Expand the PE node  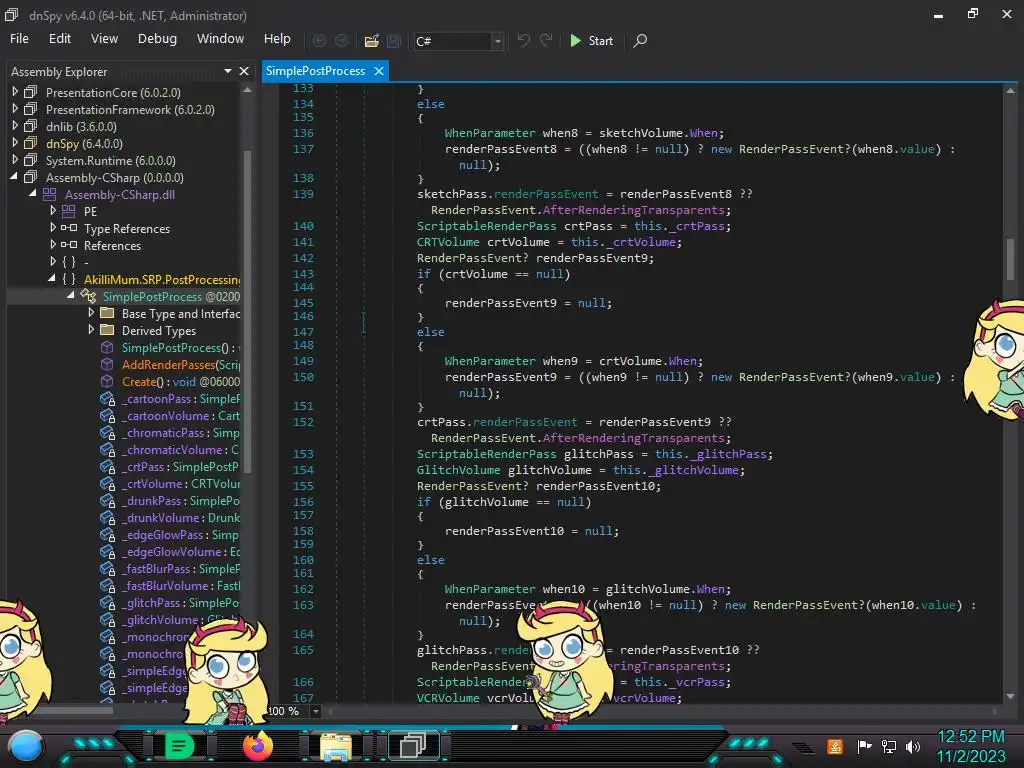[x=53, y=211]
